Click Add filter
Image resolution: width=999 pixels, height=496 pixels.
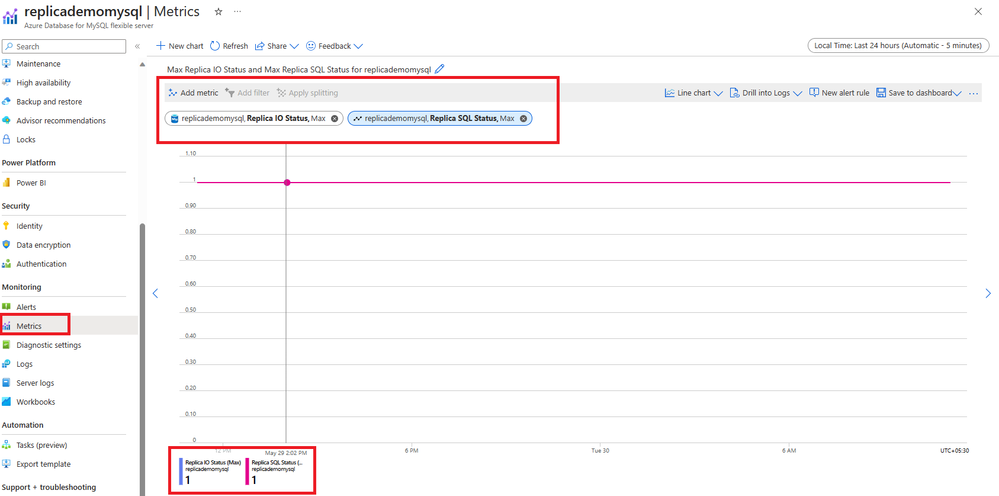click(247, 93)
